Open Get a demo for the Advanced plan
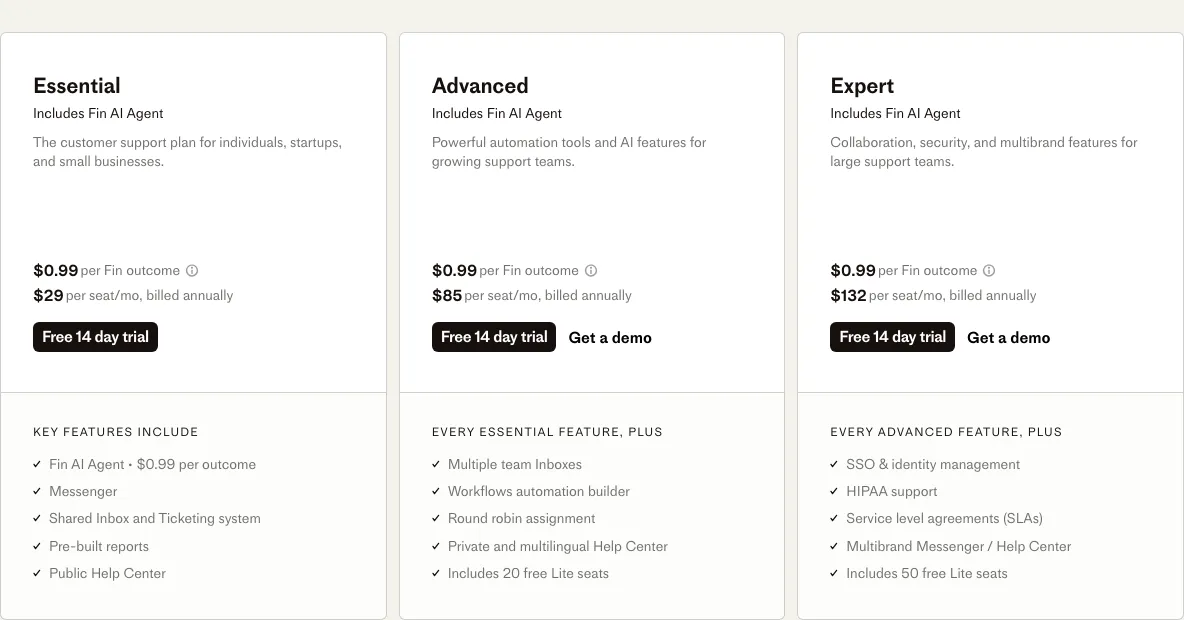The image size is (1184, 620). click(x=610, y=337)
